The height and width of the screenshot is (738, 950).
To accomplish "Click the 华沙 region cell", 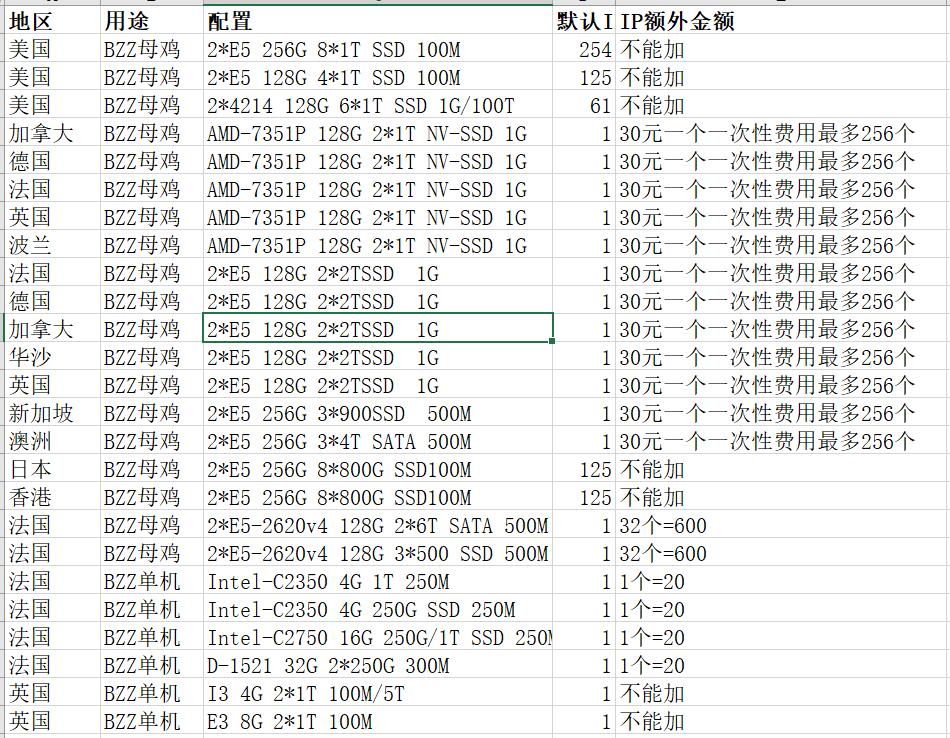I will pos(50,357).
